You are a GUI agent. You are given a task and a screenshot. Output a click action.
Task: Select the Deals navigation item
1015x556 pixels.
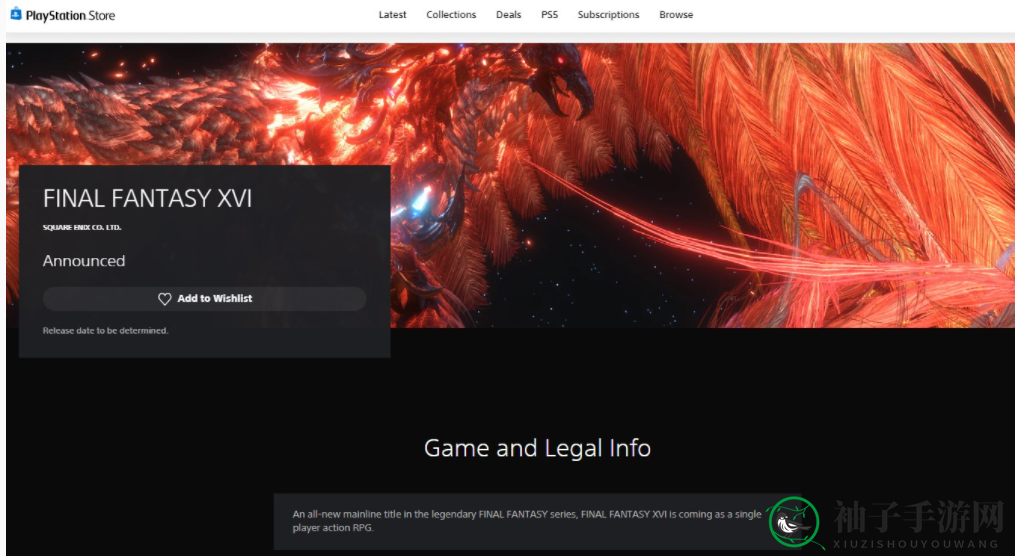pos(508,15)
